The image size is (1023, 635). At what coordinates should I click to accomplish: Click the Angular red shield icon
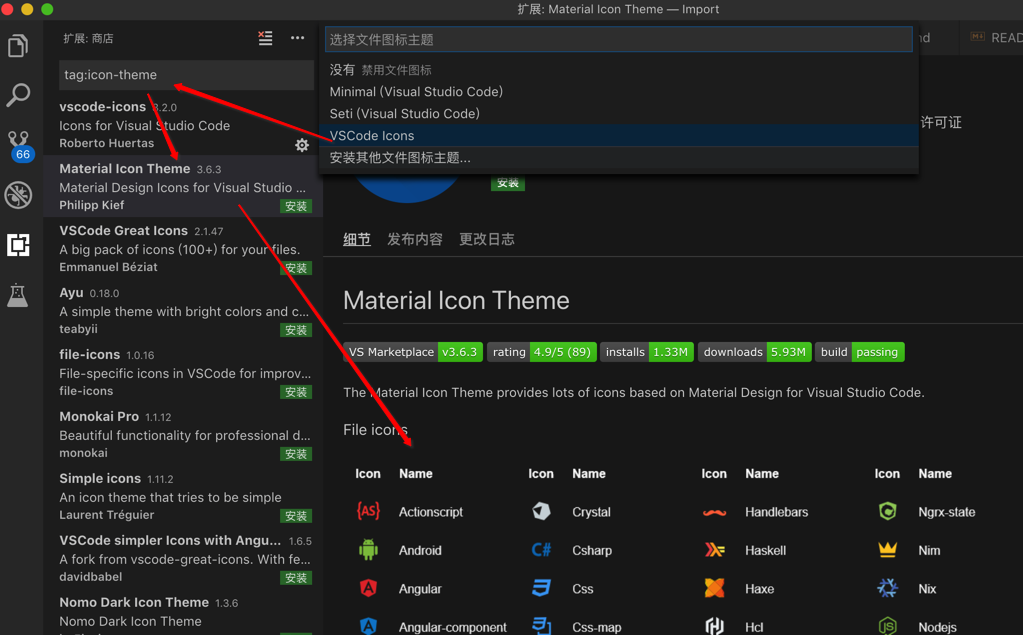click(369, 588)
